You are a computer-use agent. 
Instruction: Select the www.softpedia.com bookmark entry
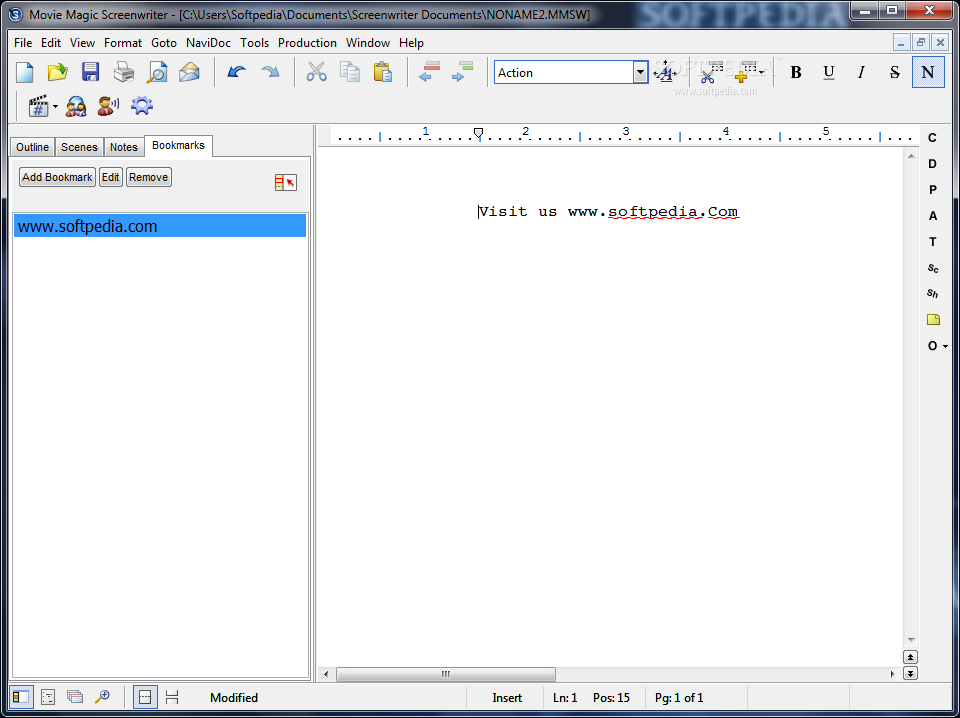(x=160, y=226)
